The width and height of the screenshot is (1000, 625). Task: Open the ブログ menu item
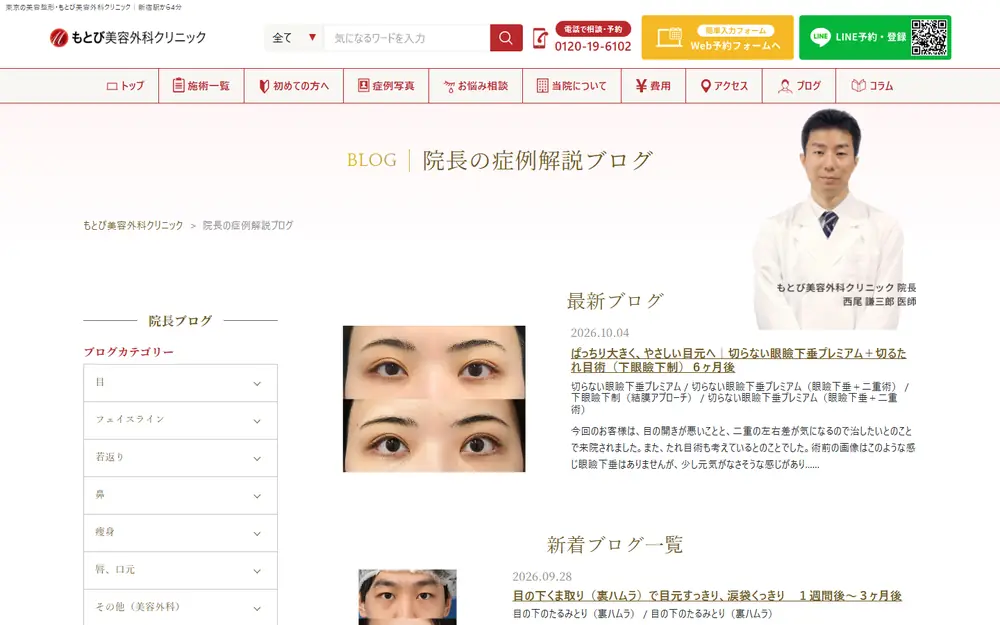(799, 86)
